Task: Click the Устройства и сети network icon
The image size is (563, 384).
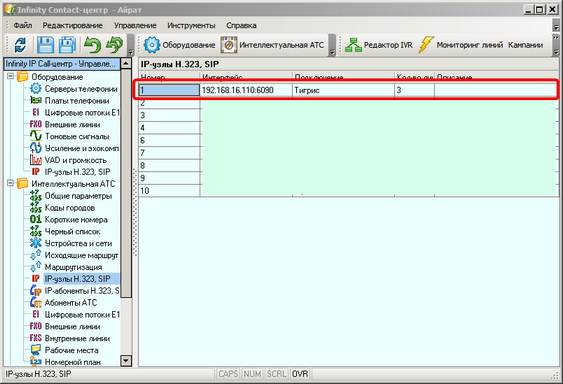Action: (36, 243)
